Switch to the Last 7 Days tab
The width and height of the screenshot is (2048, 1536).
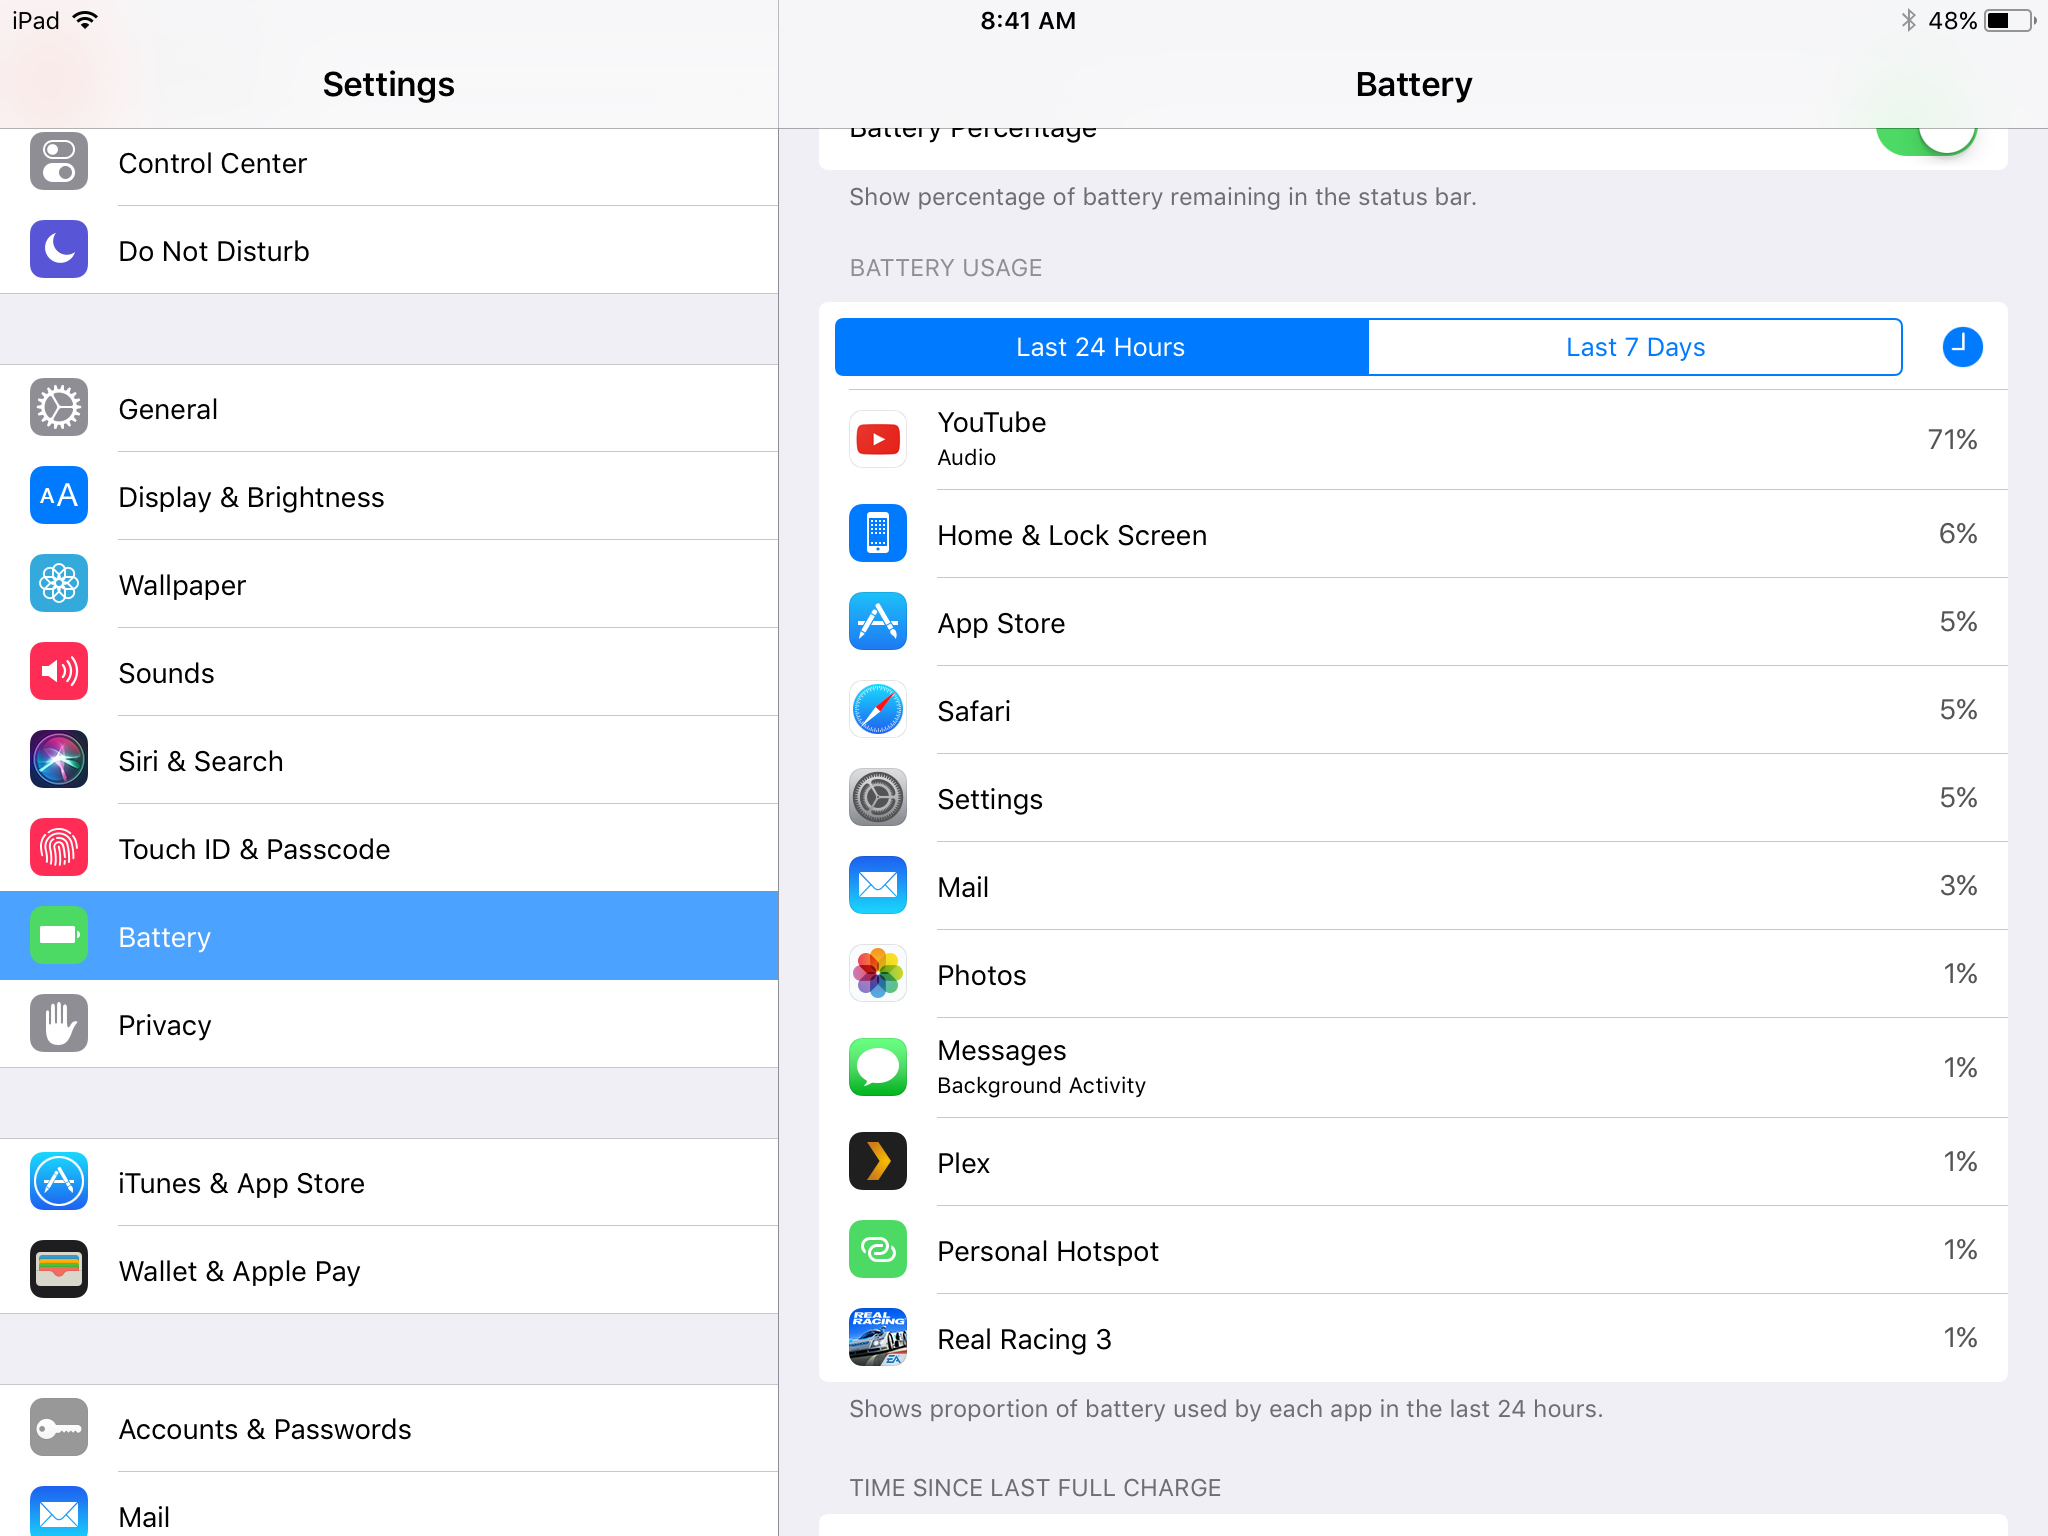[1635, 347]
